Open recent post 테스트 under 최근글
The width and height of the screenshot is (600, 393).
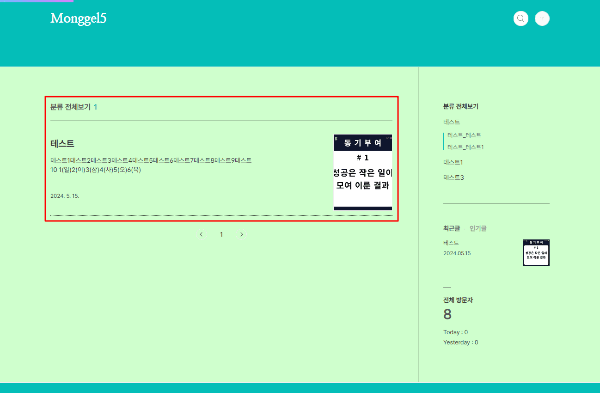tap(451, 243)
